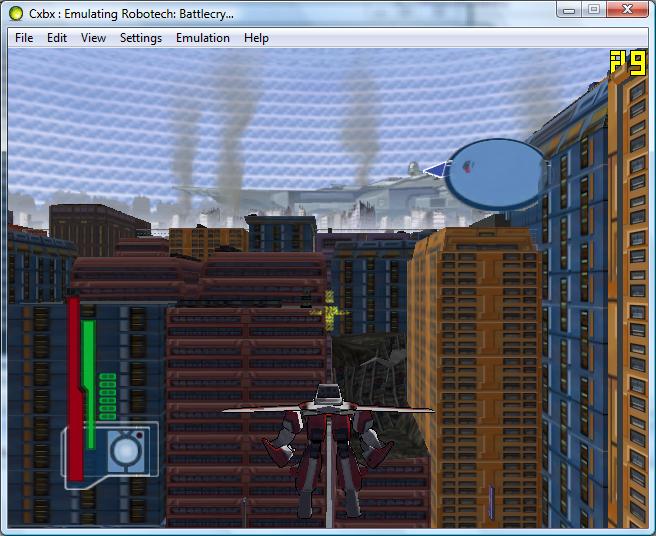The height and width of the screenshot is (536, 656).
Task: Click the red Veritech mech character
Action: (329, 450)
